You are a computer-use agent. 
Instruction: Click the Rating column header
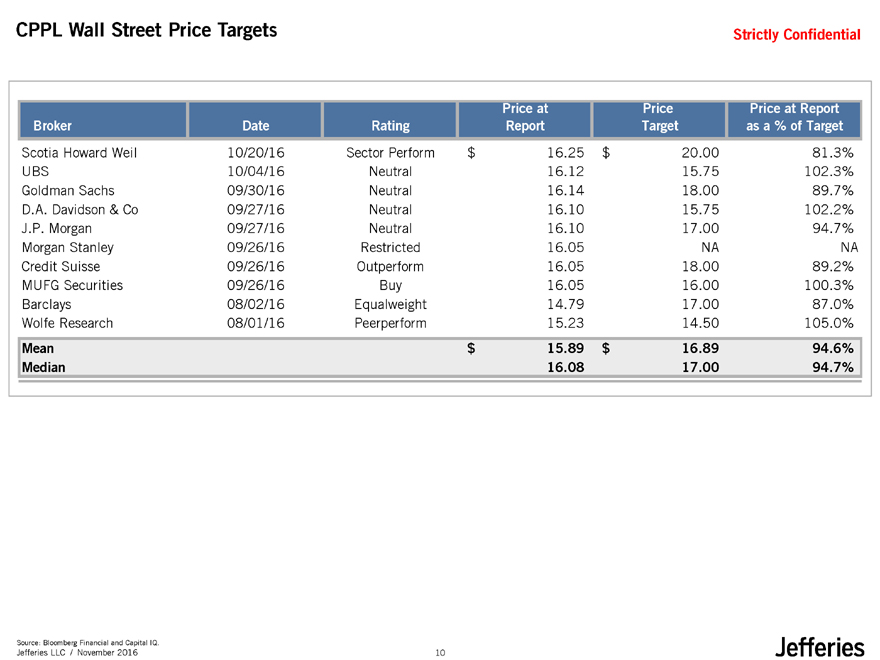click(390, 126)
